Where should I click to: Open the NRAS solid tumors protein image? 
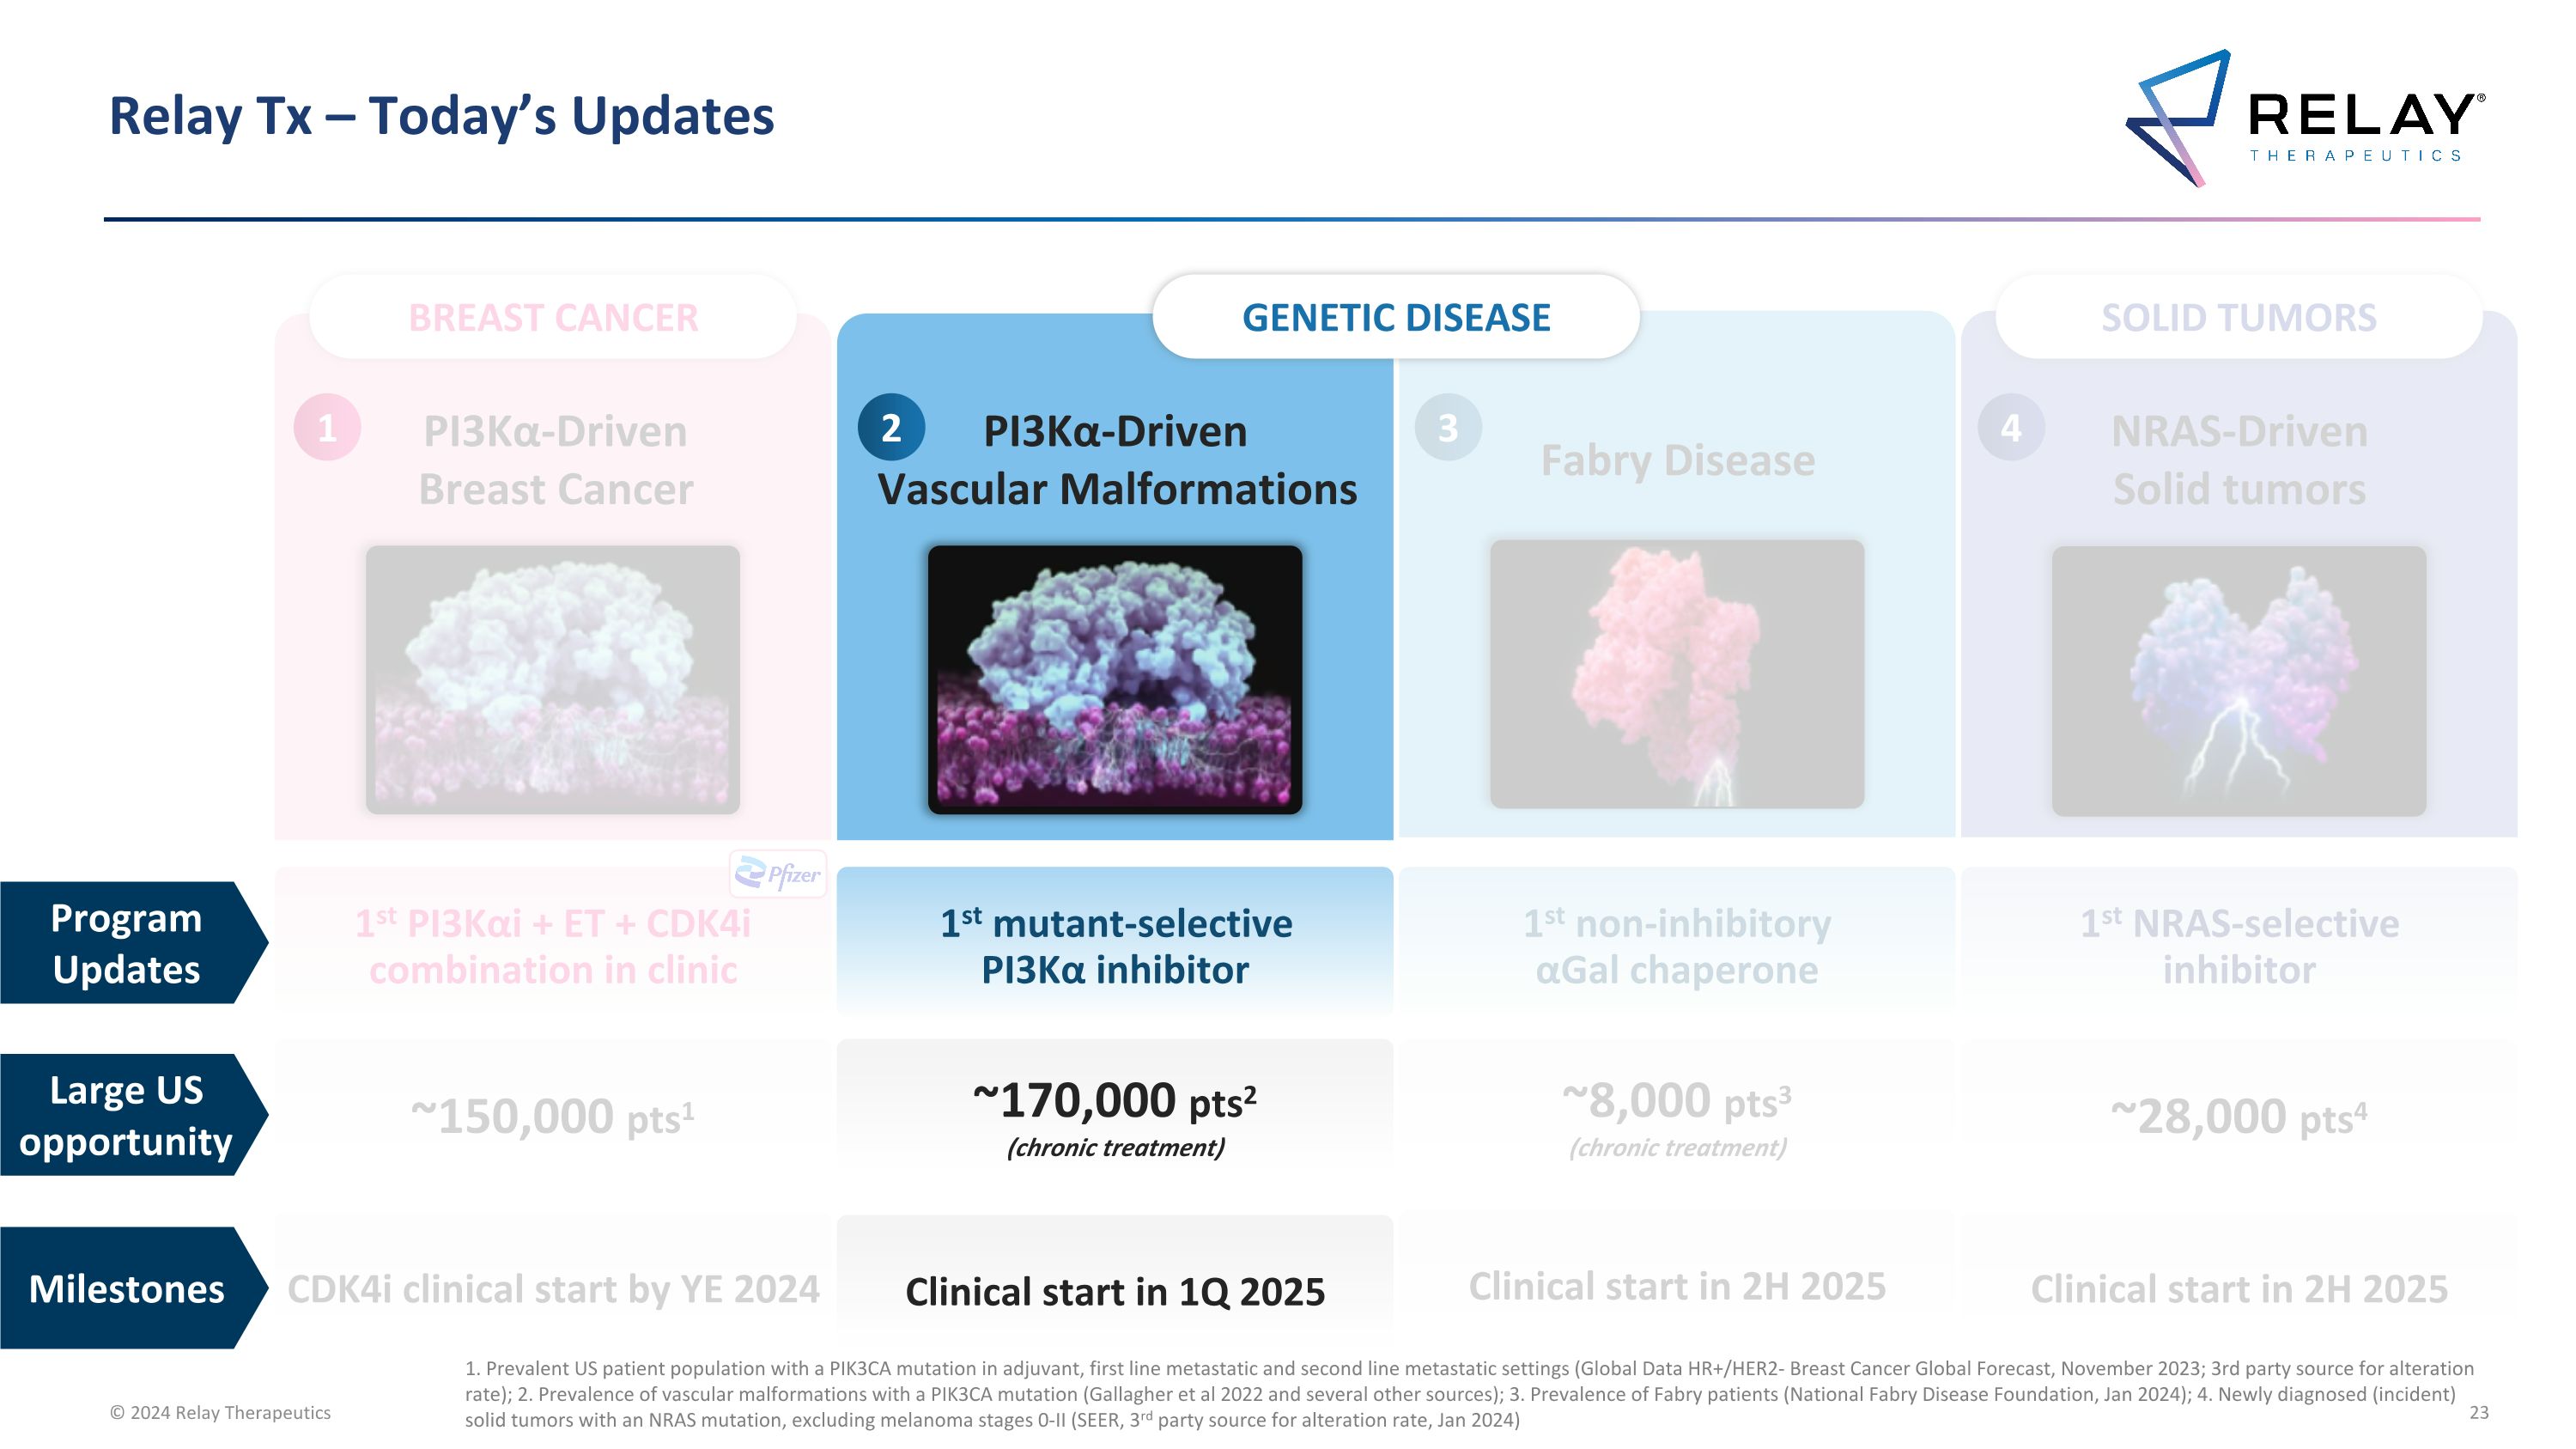click(2239, 681)
